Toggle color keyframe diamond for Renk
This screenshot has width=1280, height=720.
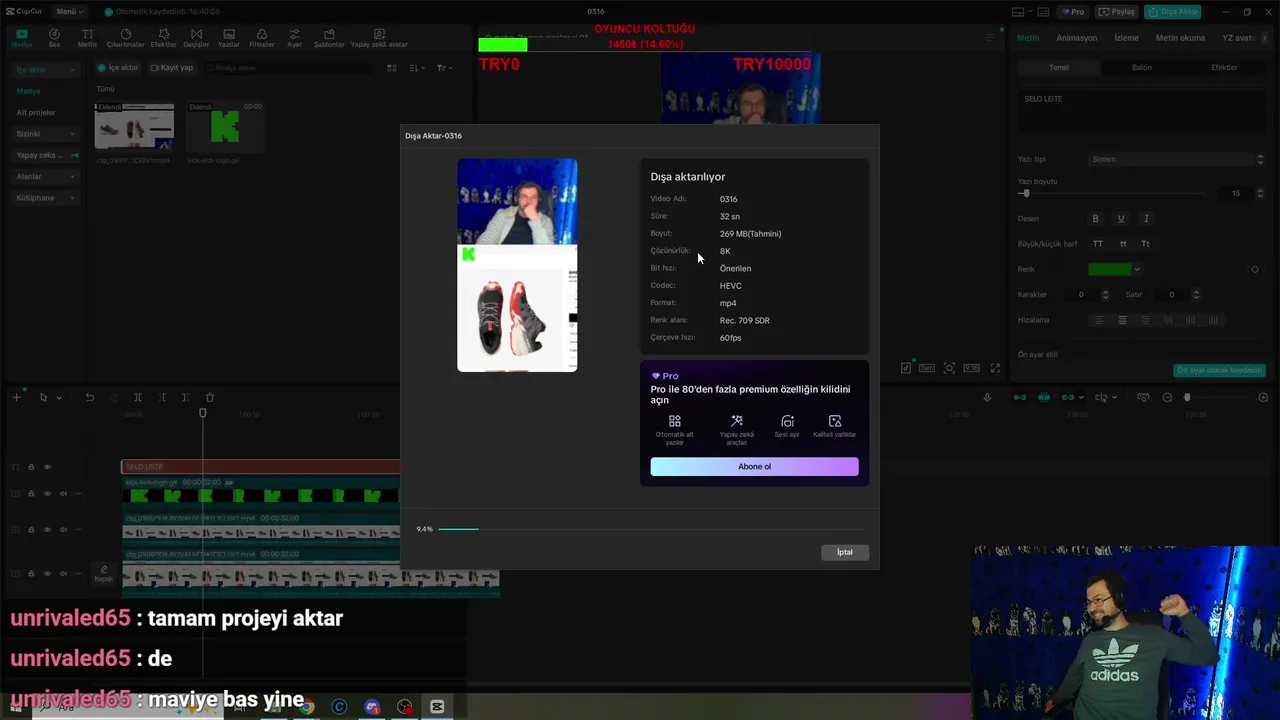1255,269
